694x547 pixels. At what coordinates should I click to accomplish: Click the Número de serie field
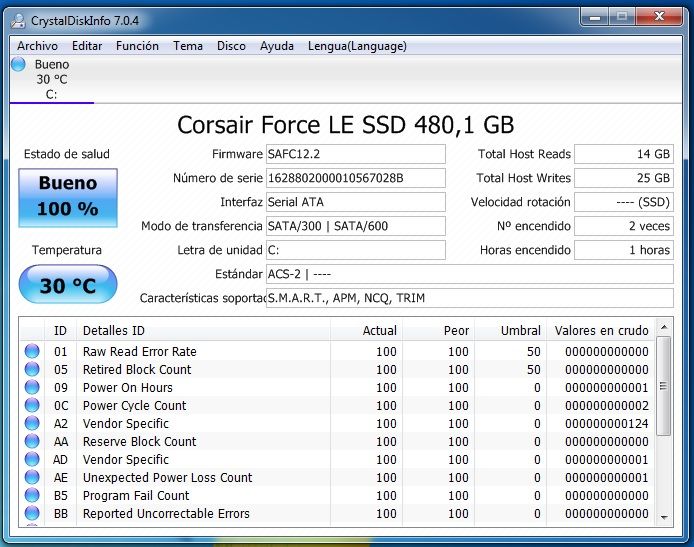click(355, 178)
